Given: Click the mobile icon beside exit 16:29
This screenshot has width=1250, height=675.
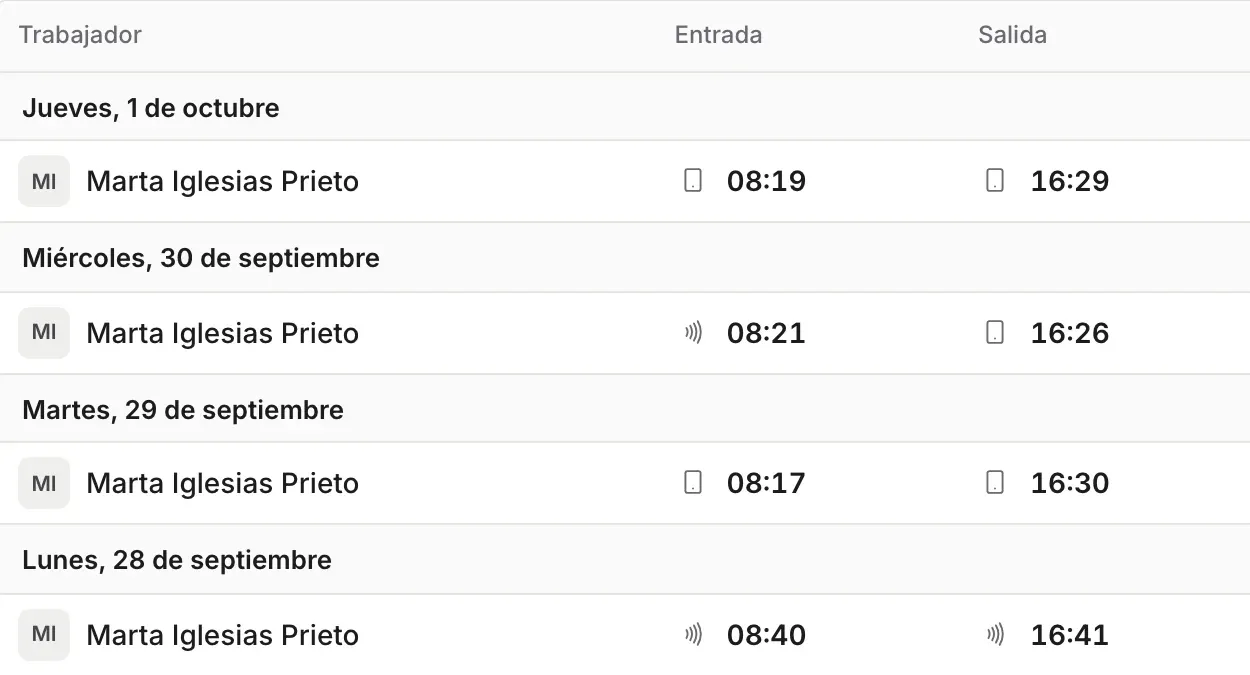Looking at the screenshot, I should pos(995,181).
